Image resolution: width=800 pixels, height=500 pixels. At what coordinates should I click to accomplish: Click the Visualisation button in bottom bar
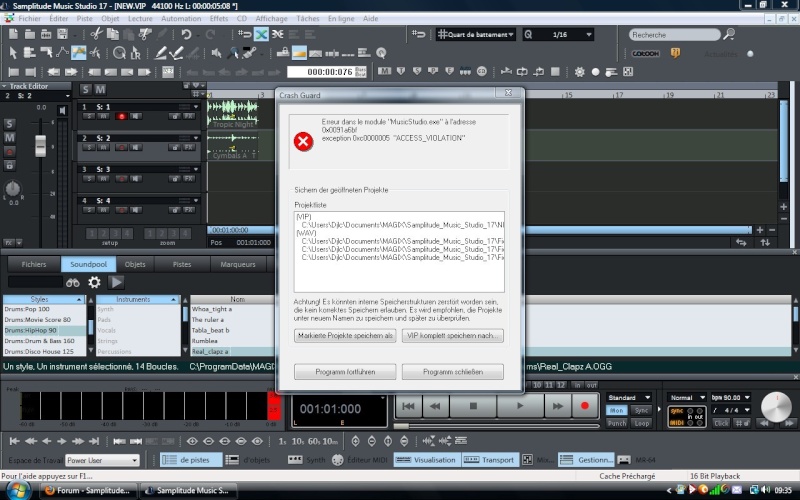coord(427,460)
